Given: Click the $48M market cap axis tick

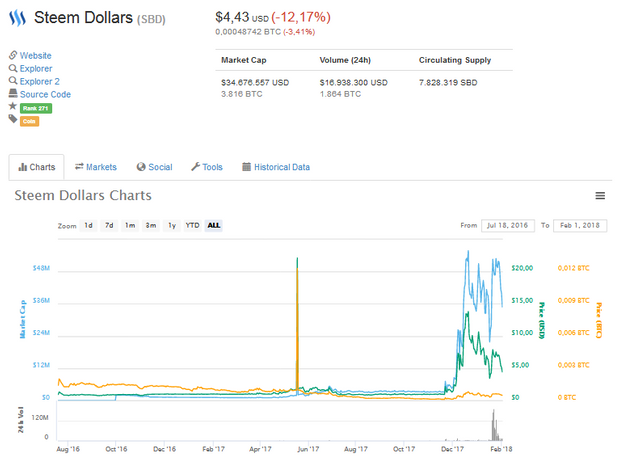Looking at the screenshot, I should point(41,268).
